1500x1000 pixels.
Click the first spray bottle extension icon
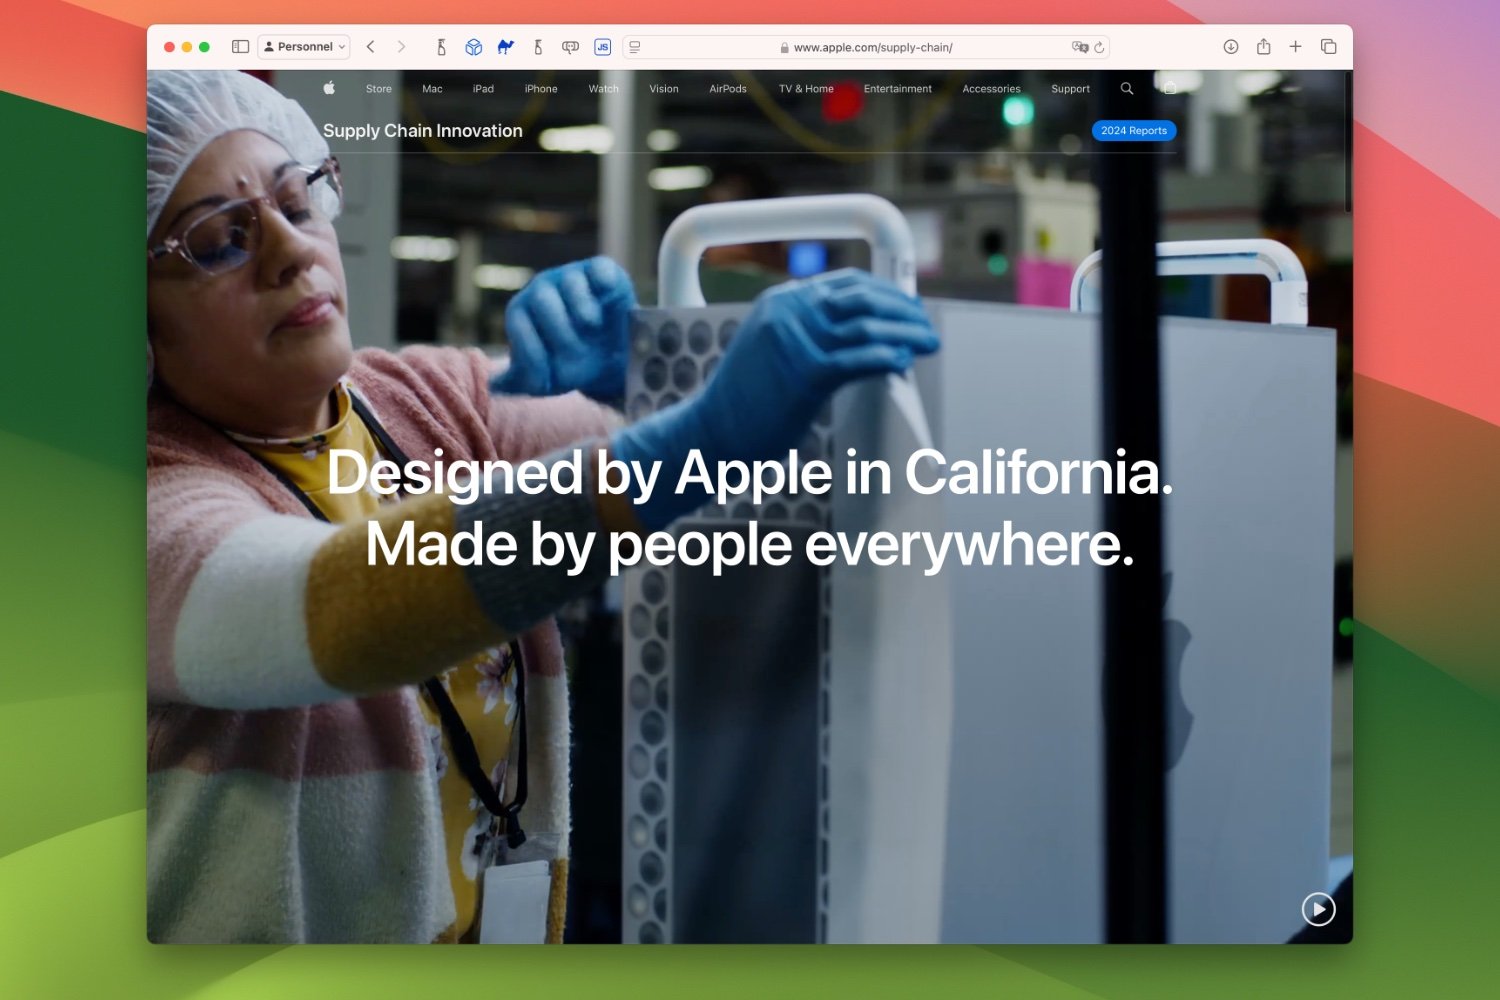441,47
